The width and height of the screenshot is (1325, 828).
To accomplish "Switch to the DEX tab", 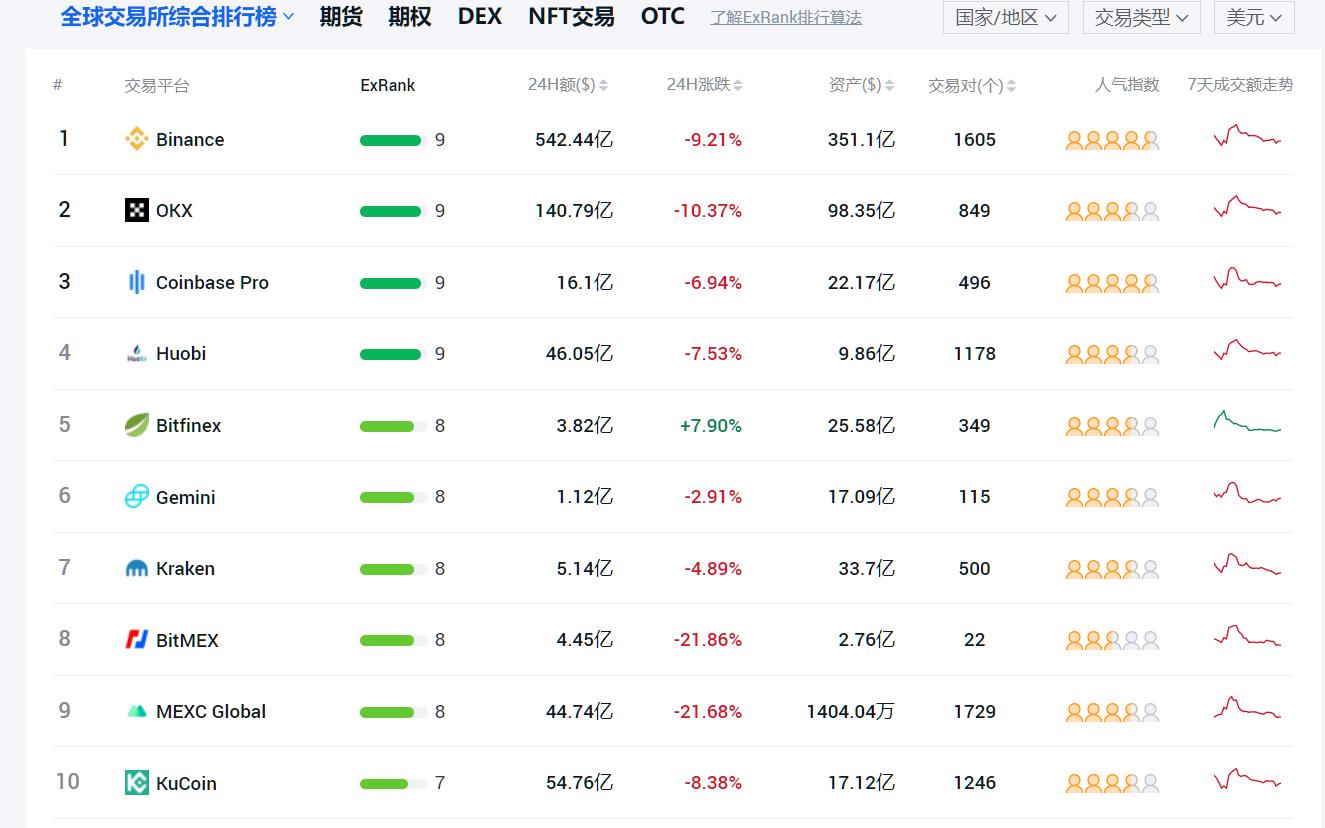I will point(480,16).
